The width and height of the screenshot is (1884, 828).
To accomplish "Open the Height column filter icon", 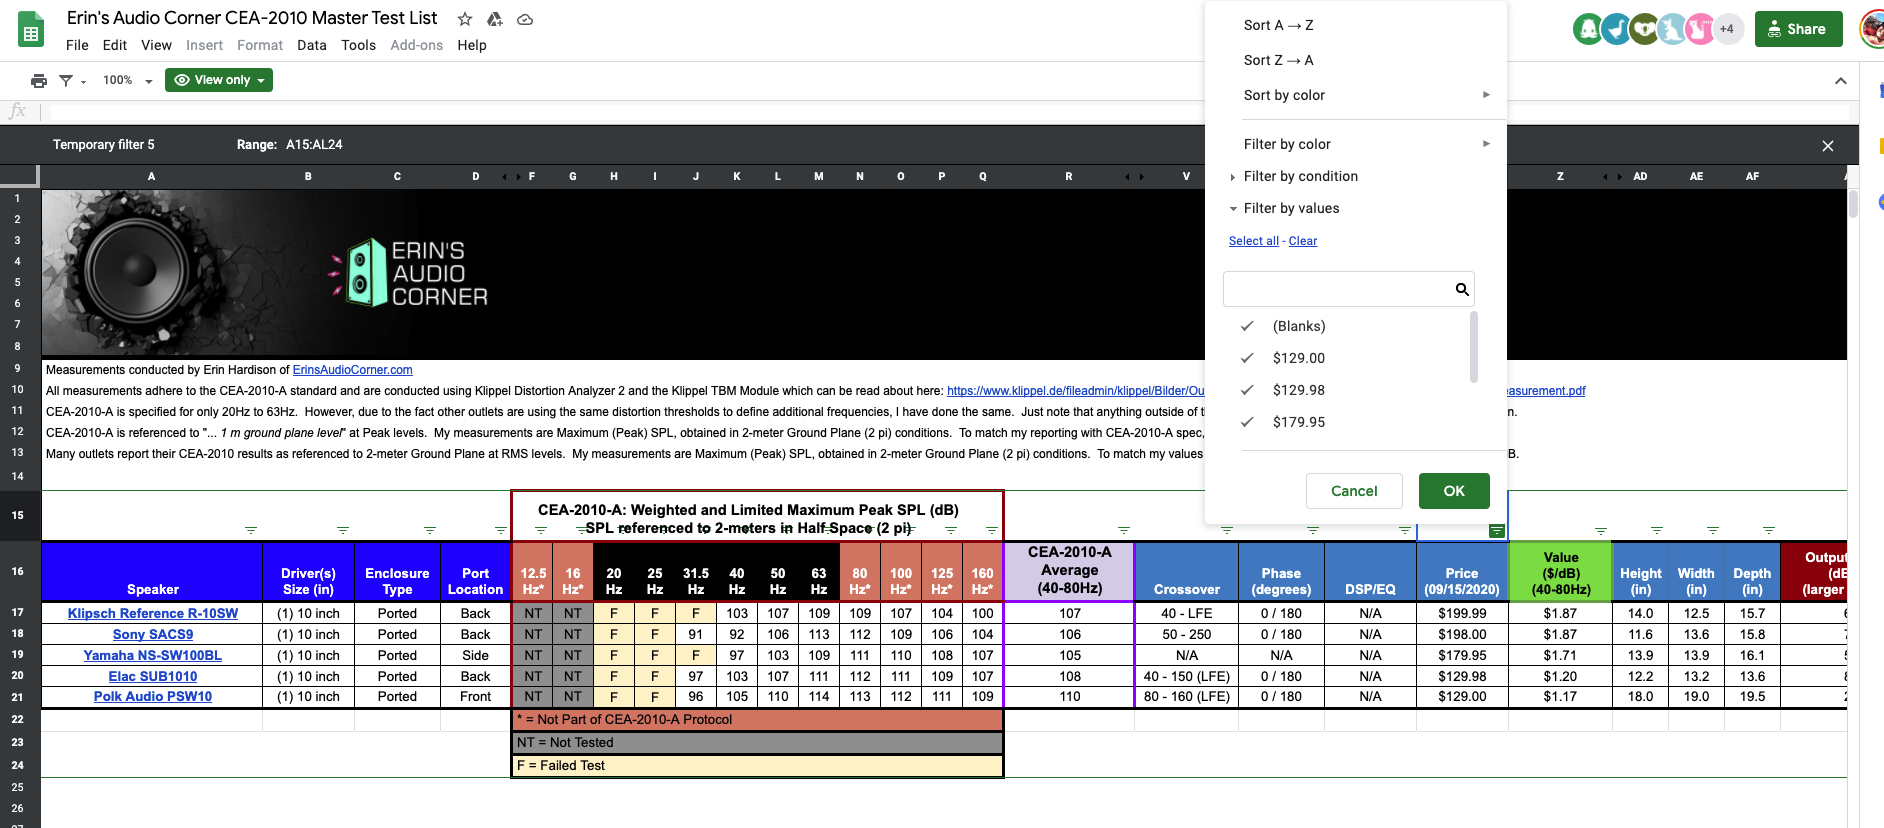I will (x=1657, y=530).
